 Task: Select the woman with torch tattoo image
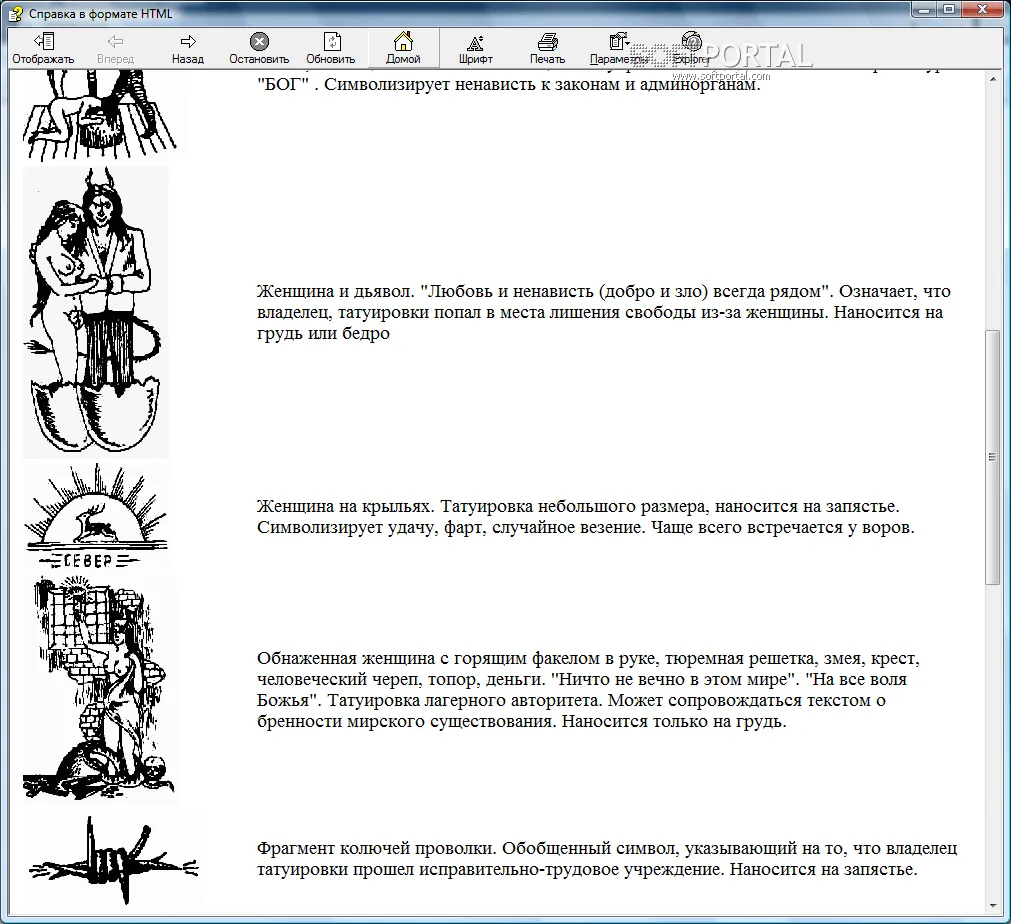tap(99, 689)
